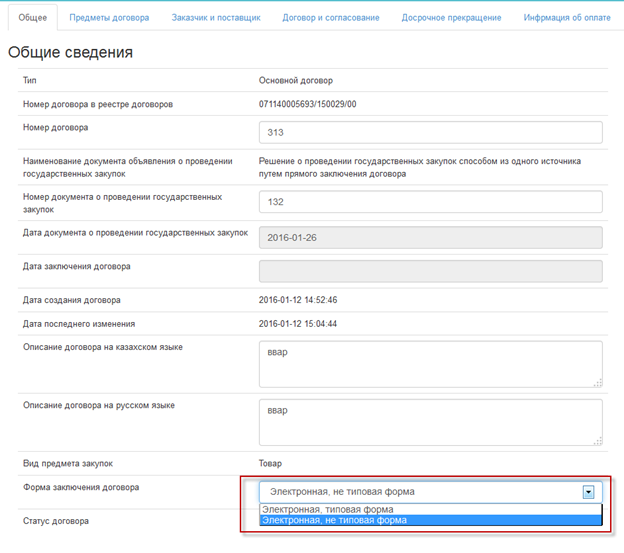Click the Номер договора field with 313
This screenshot has width=624, height=553.
pos(431,132)
